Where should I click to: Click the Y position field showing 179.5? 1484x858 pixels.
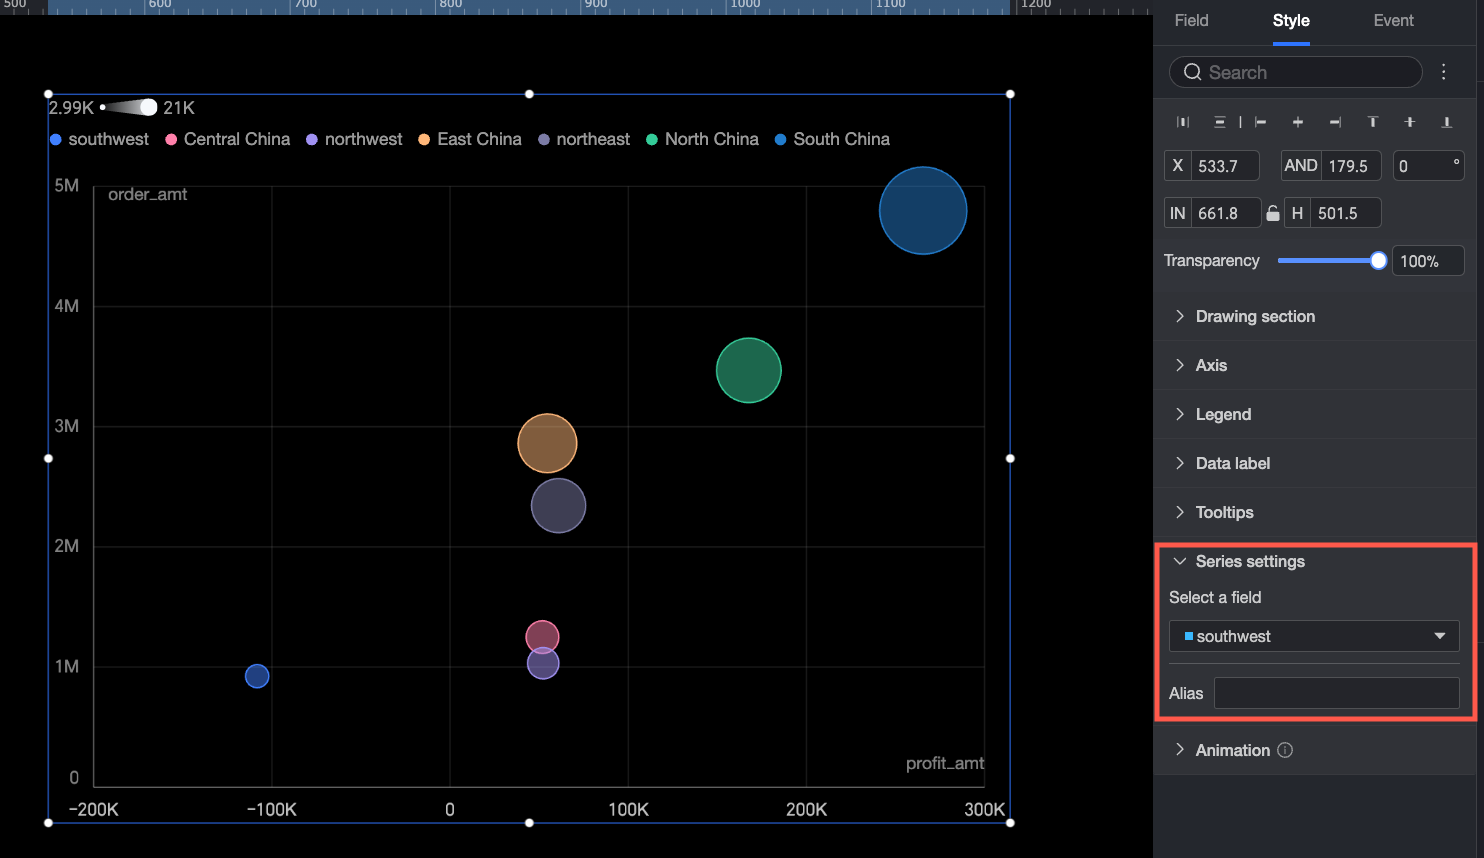click(1351, 166)
